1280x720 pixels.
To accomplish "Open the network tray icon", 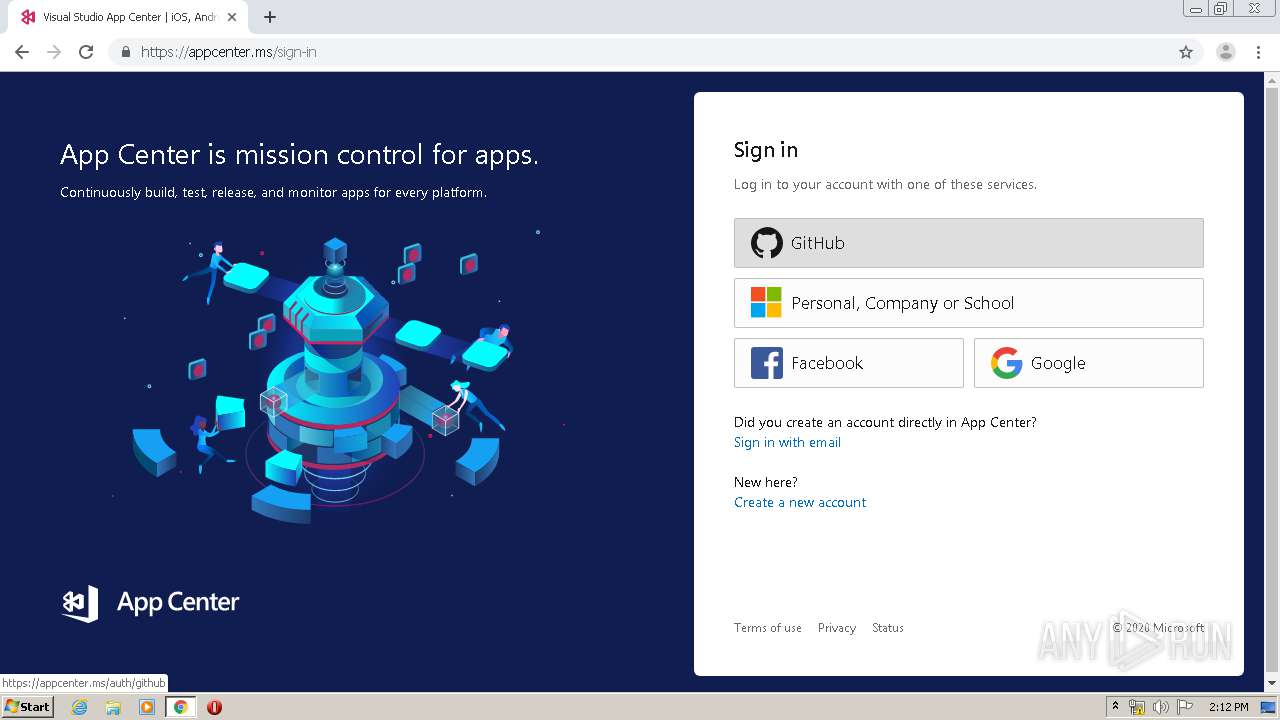I will [1137, 707].
